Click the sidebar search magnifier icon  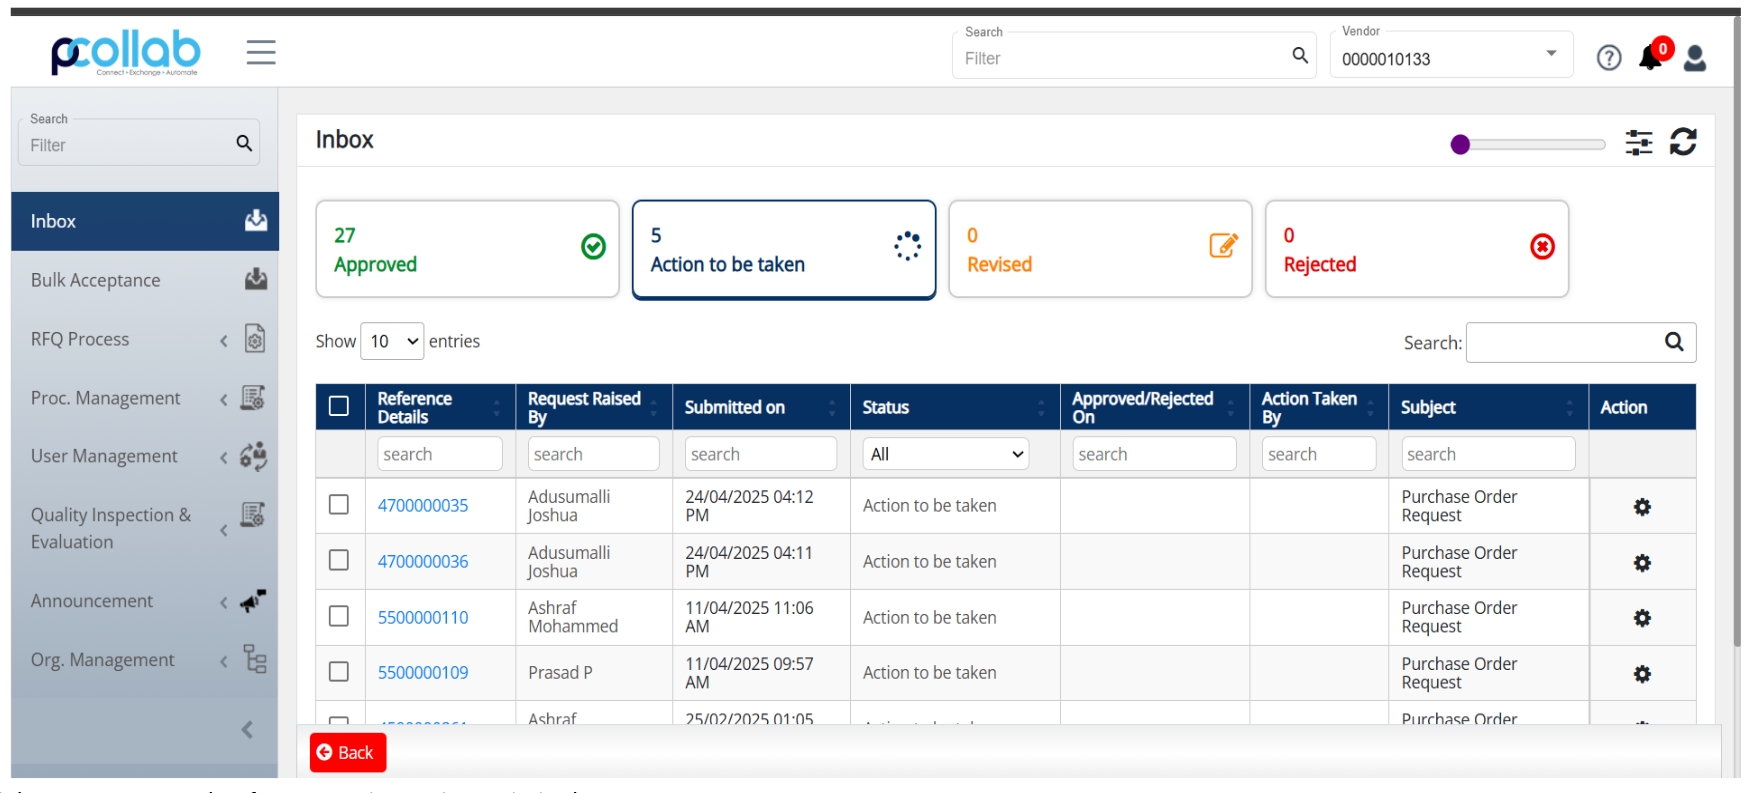click(x=244, y=144)
